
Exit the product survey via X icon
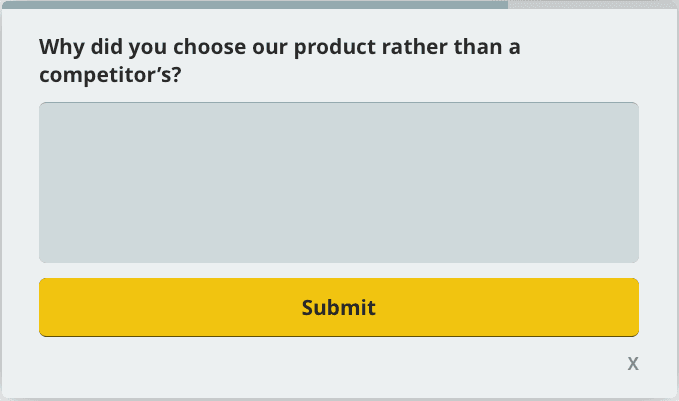click(x=633, y=363)
